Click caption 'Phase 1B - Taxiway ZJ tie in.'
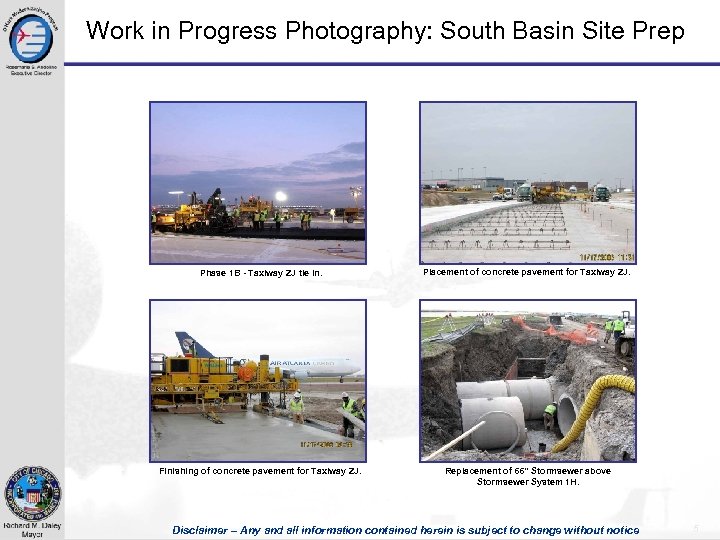Viewport: 720px width, 540px height. 261,273
